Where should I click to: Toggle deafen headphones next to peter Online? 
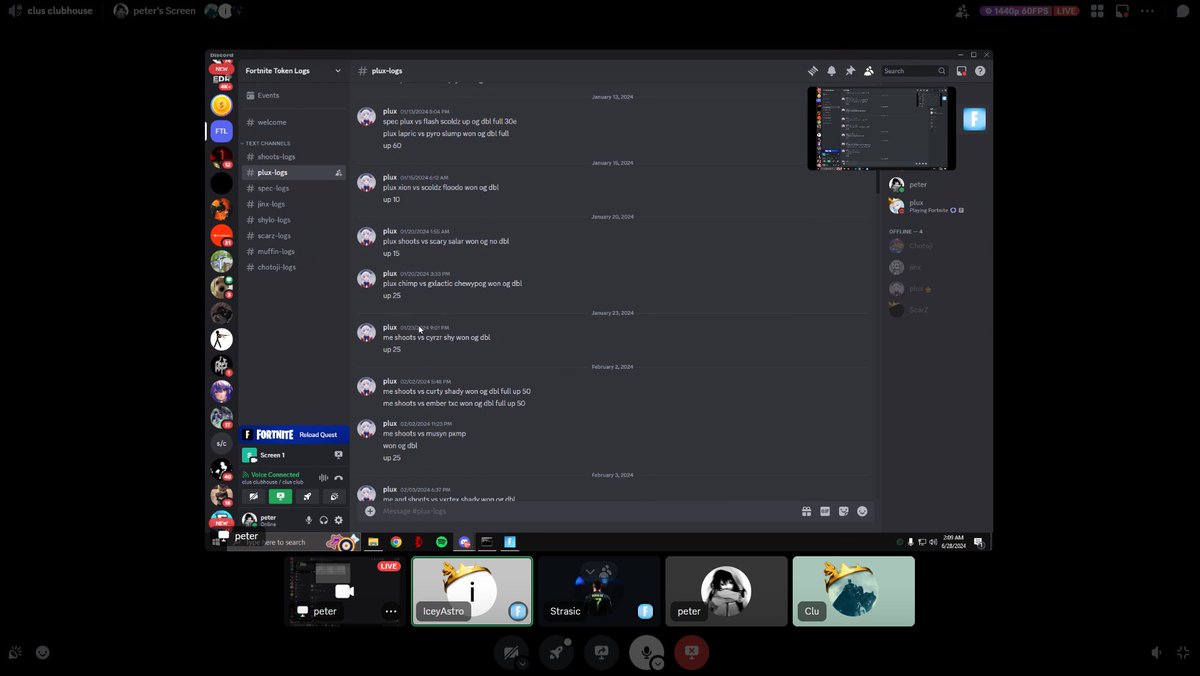click(324, 520)
